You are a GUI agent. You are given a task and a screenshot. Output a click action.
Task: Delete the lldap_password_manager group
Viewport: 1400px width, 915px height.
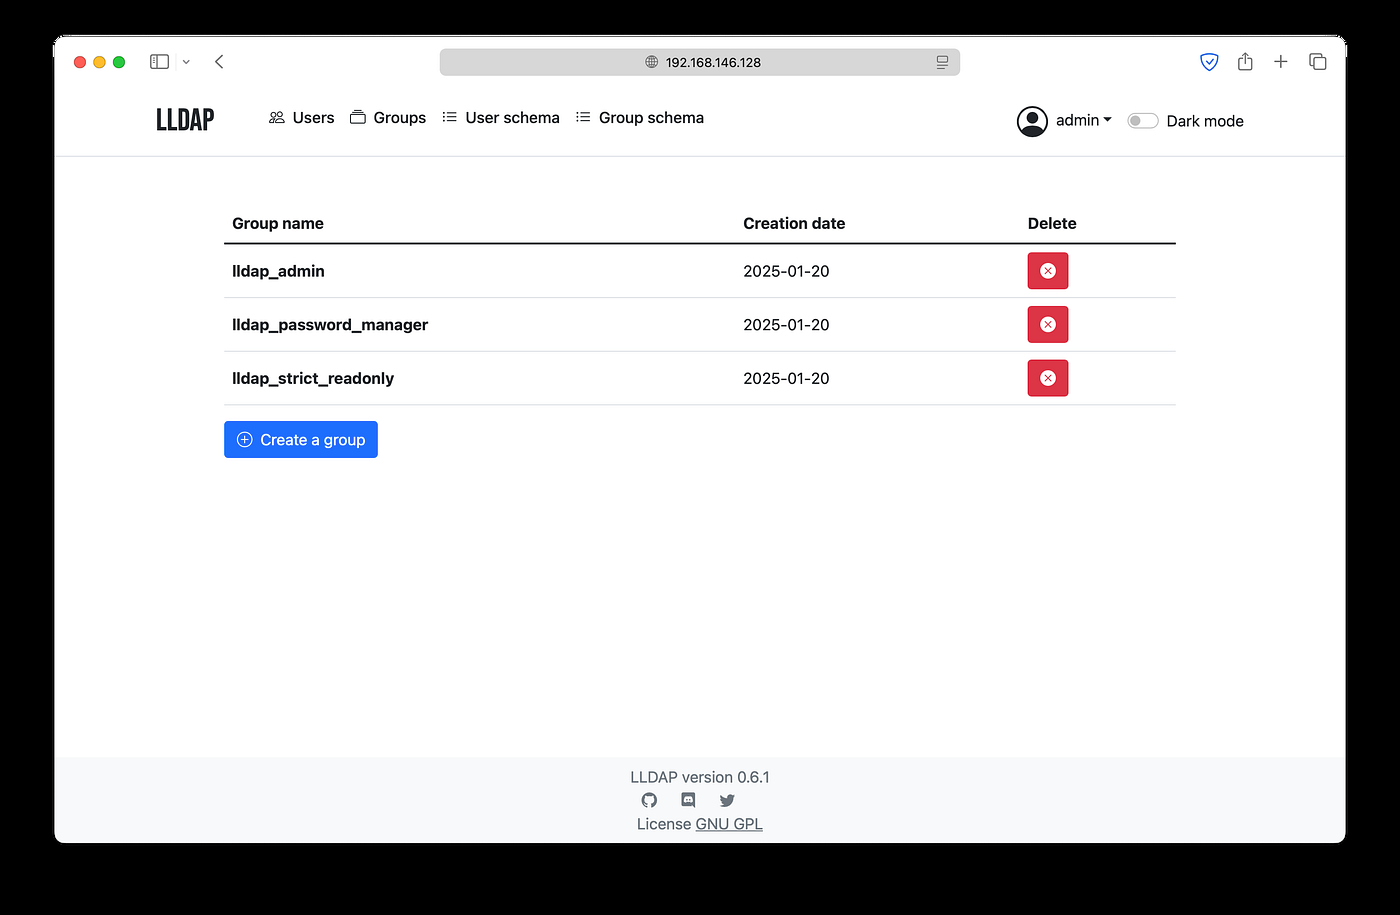point(1047,324)
